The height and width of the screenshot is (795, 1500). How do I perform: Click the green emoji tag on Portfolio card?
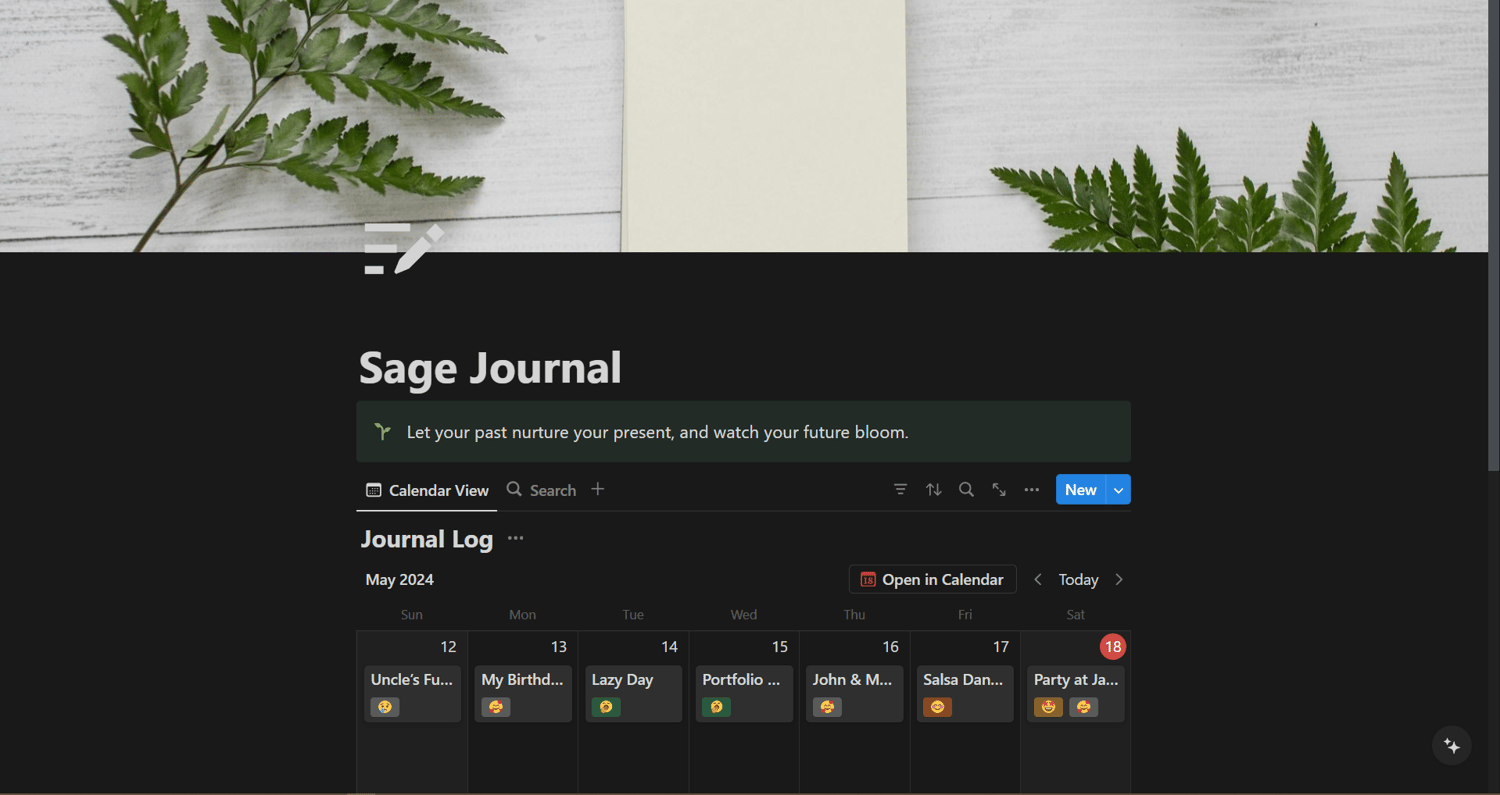(717, 707)
